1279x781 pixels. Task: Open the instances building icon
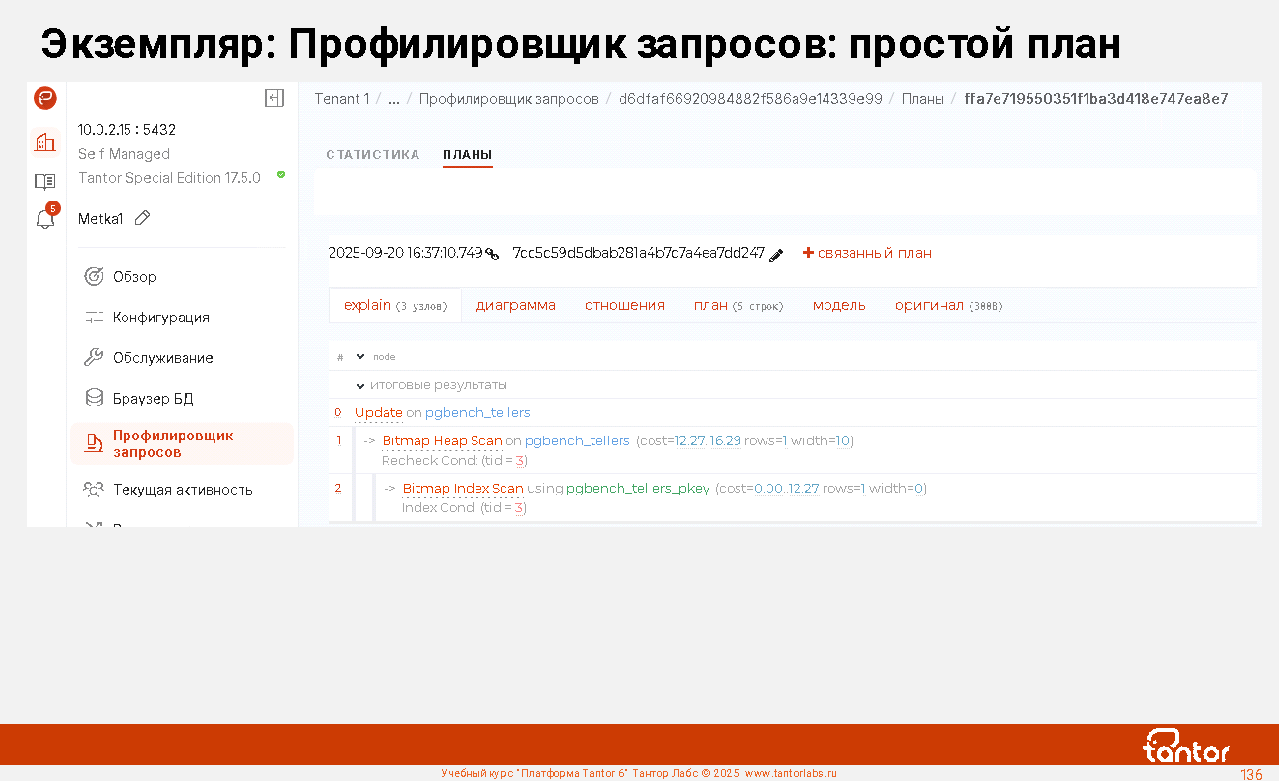[x=45, y=142]
